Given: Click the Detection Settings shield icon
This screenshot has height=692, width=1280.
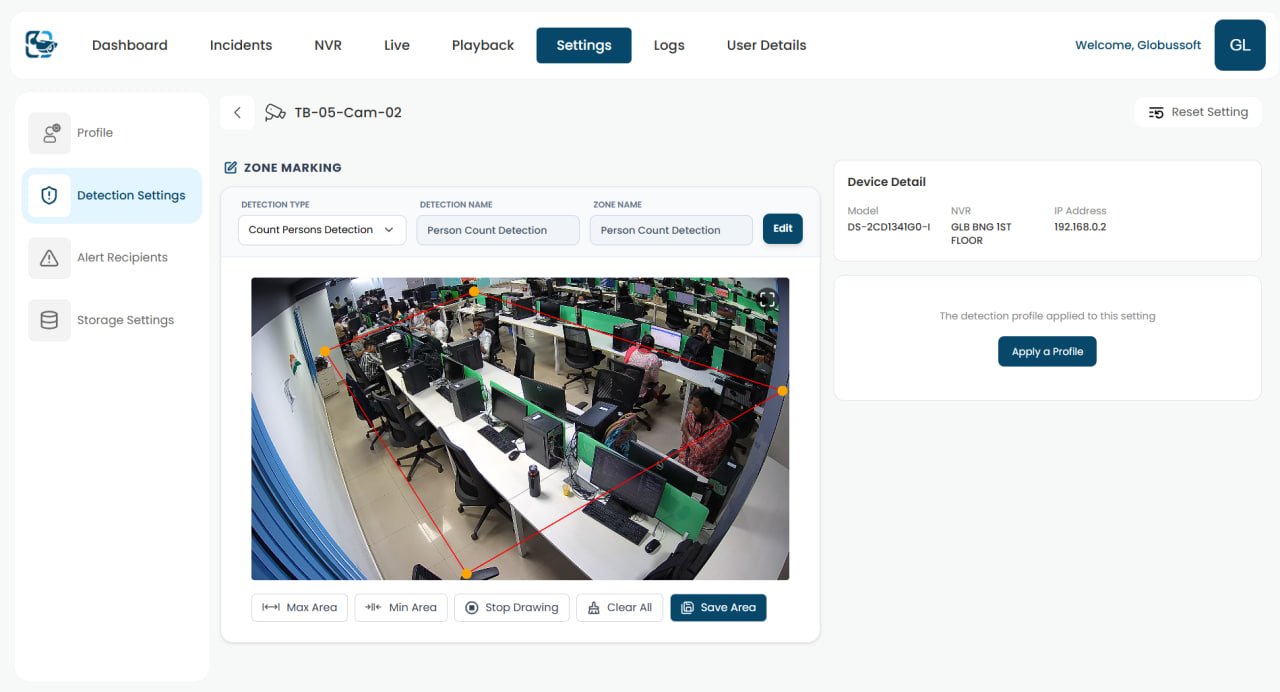Looking at the screenshot, I should tap(49, 195).
